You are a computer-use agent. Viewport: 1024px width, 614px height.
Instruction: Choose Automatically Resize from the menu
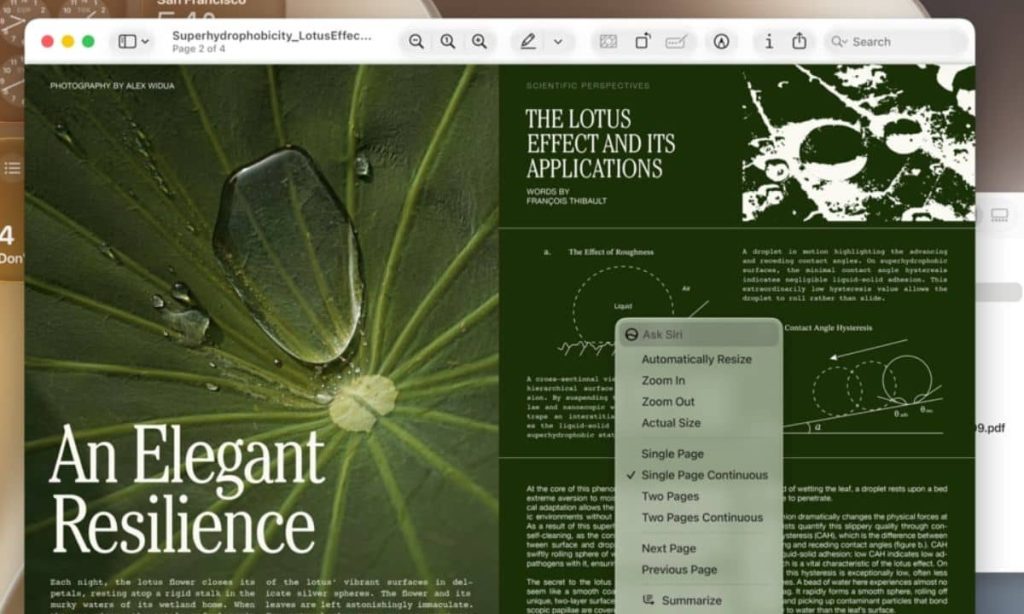click(x=699, y=359)
